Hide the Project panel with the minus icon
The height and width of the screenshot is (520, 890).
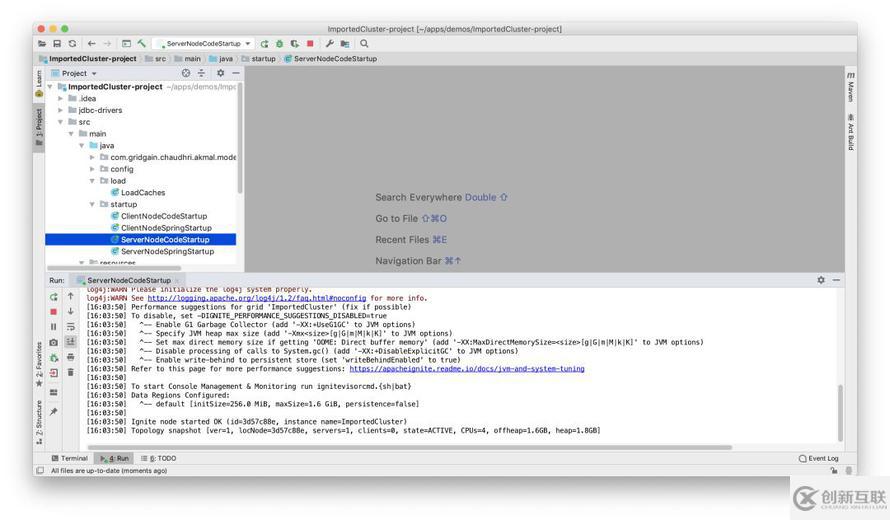coord(236,73)
